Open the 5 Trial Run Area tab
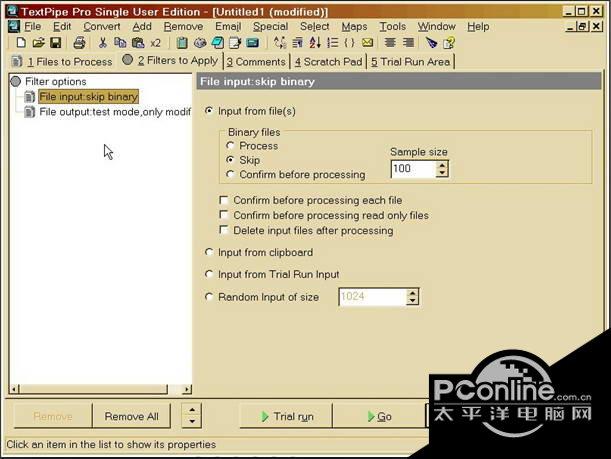Image resolution: width=611 pixels, height=459 pixels. tap(410, 62)
